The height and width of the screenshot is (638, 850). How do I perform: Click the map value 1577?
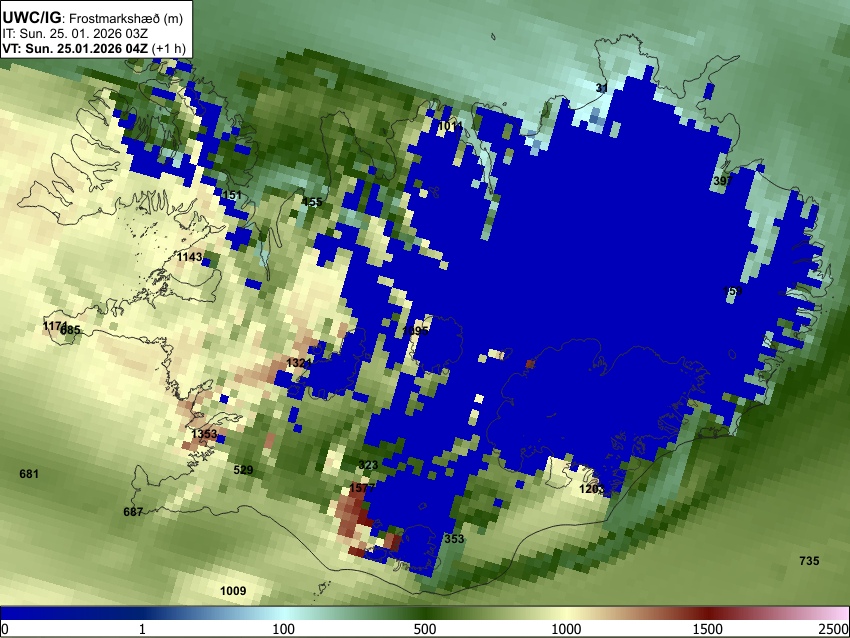(362, 487)
